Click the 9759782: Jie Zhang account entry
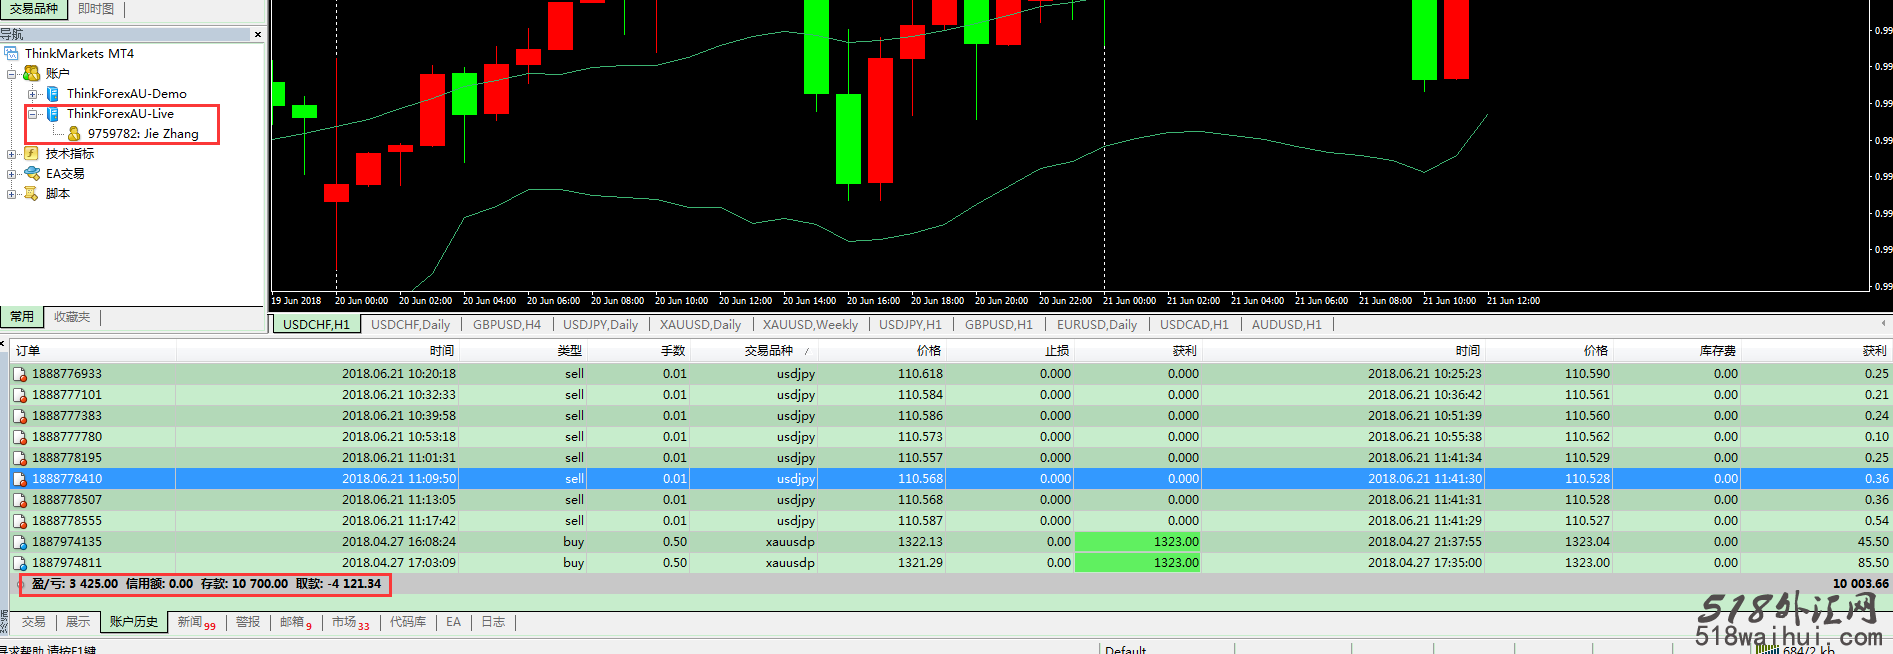 (x=143, y=133)
